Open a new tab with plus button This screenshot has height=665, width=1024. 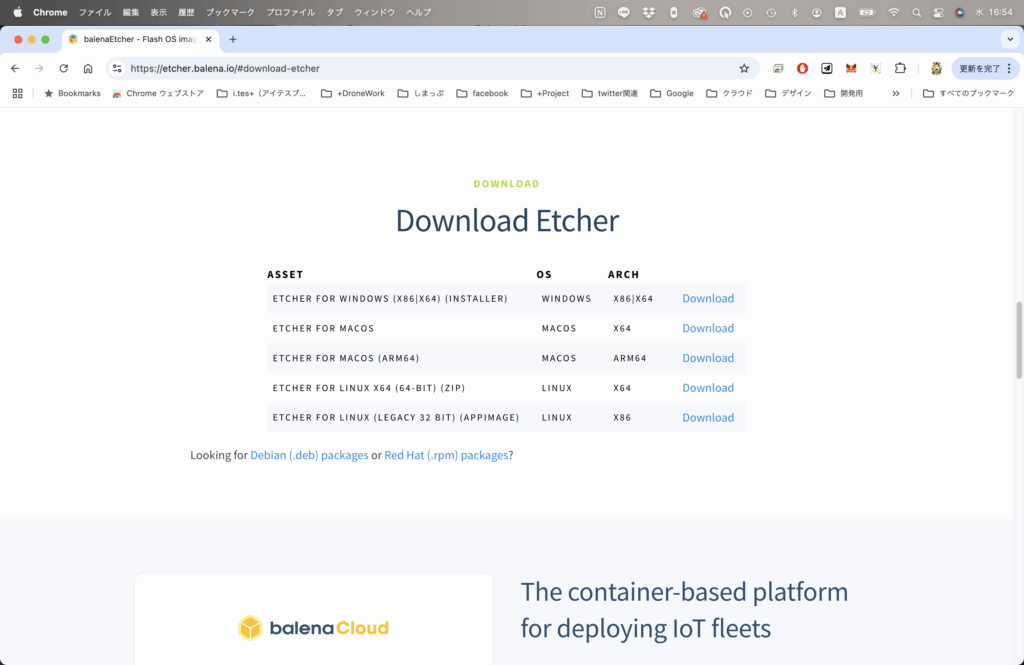point(232,39)
